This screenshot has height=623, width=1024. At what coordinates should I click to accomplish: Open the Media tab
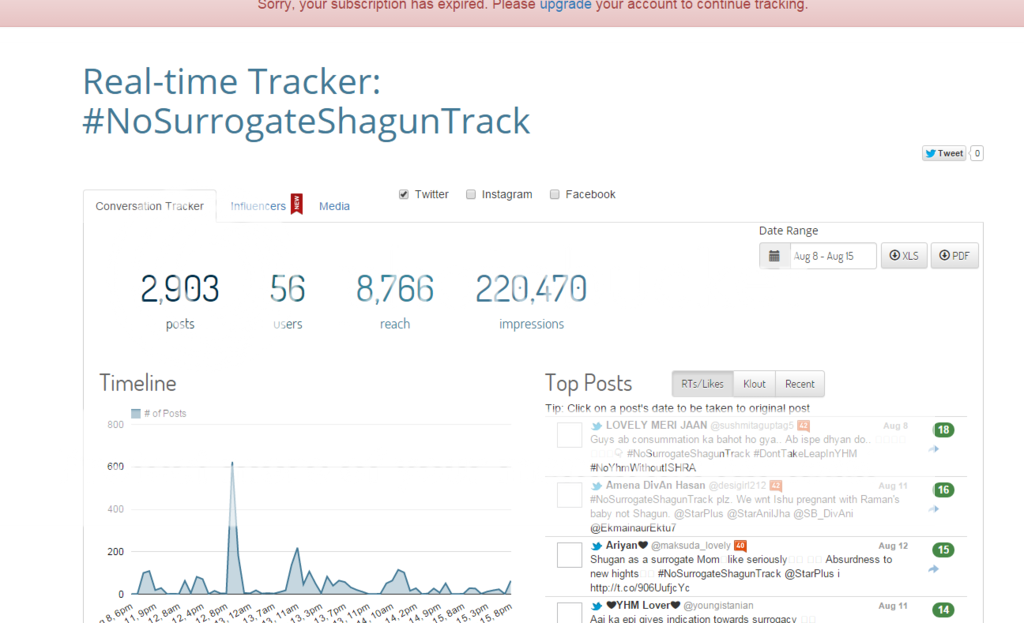tap(334, 206)
